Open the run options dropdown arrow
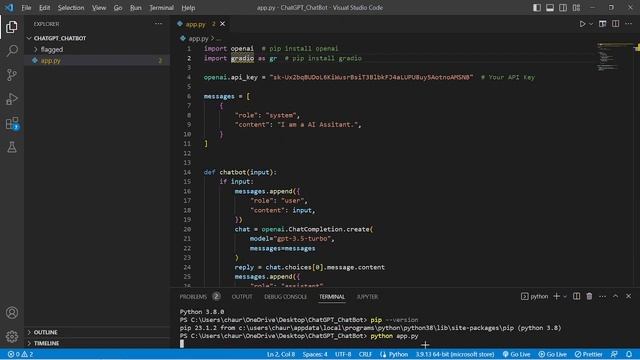Viewport: 640px width, 360px height. tap(591, 24)
